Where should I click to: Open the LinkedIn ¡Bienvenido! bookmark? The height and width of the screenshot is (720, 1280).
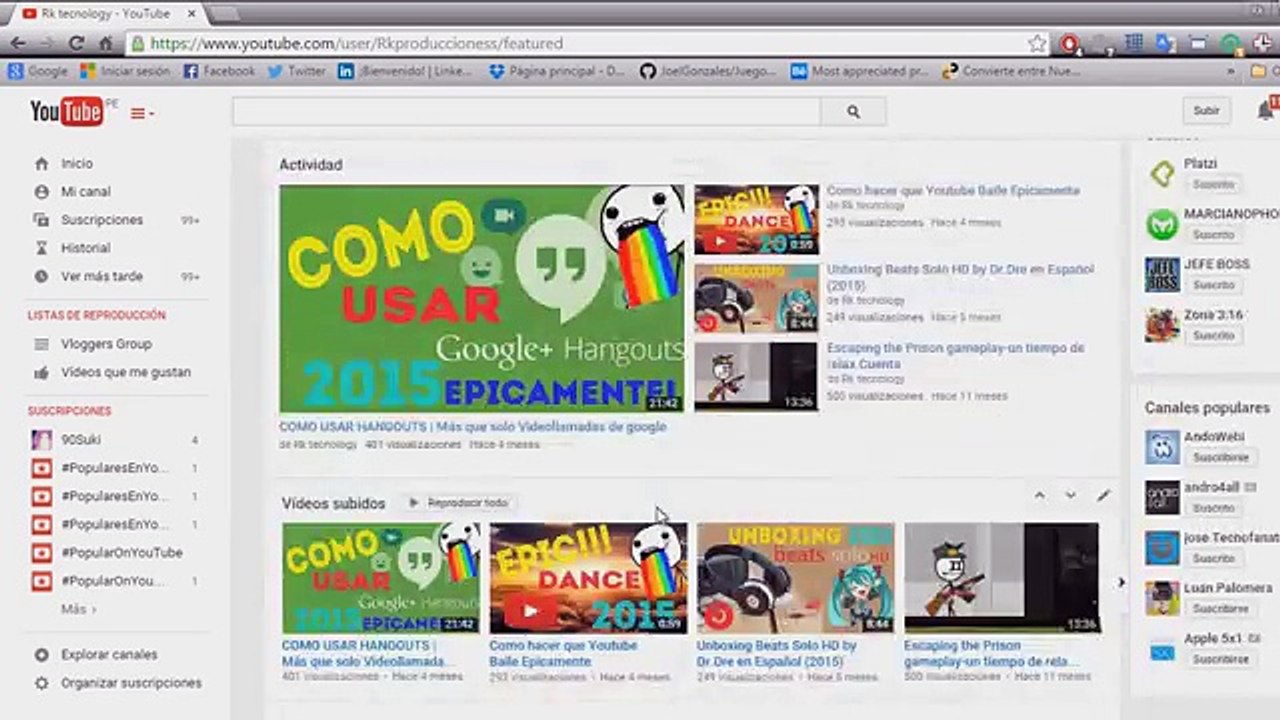pos(405,71)
